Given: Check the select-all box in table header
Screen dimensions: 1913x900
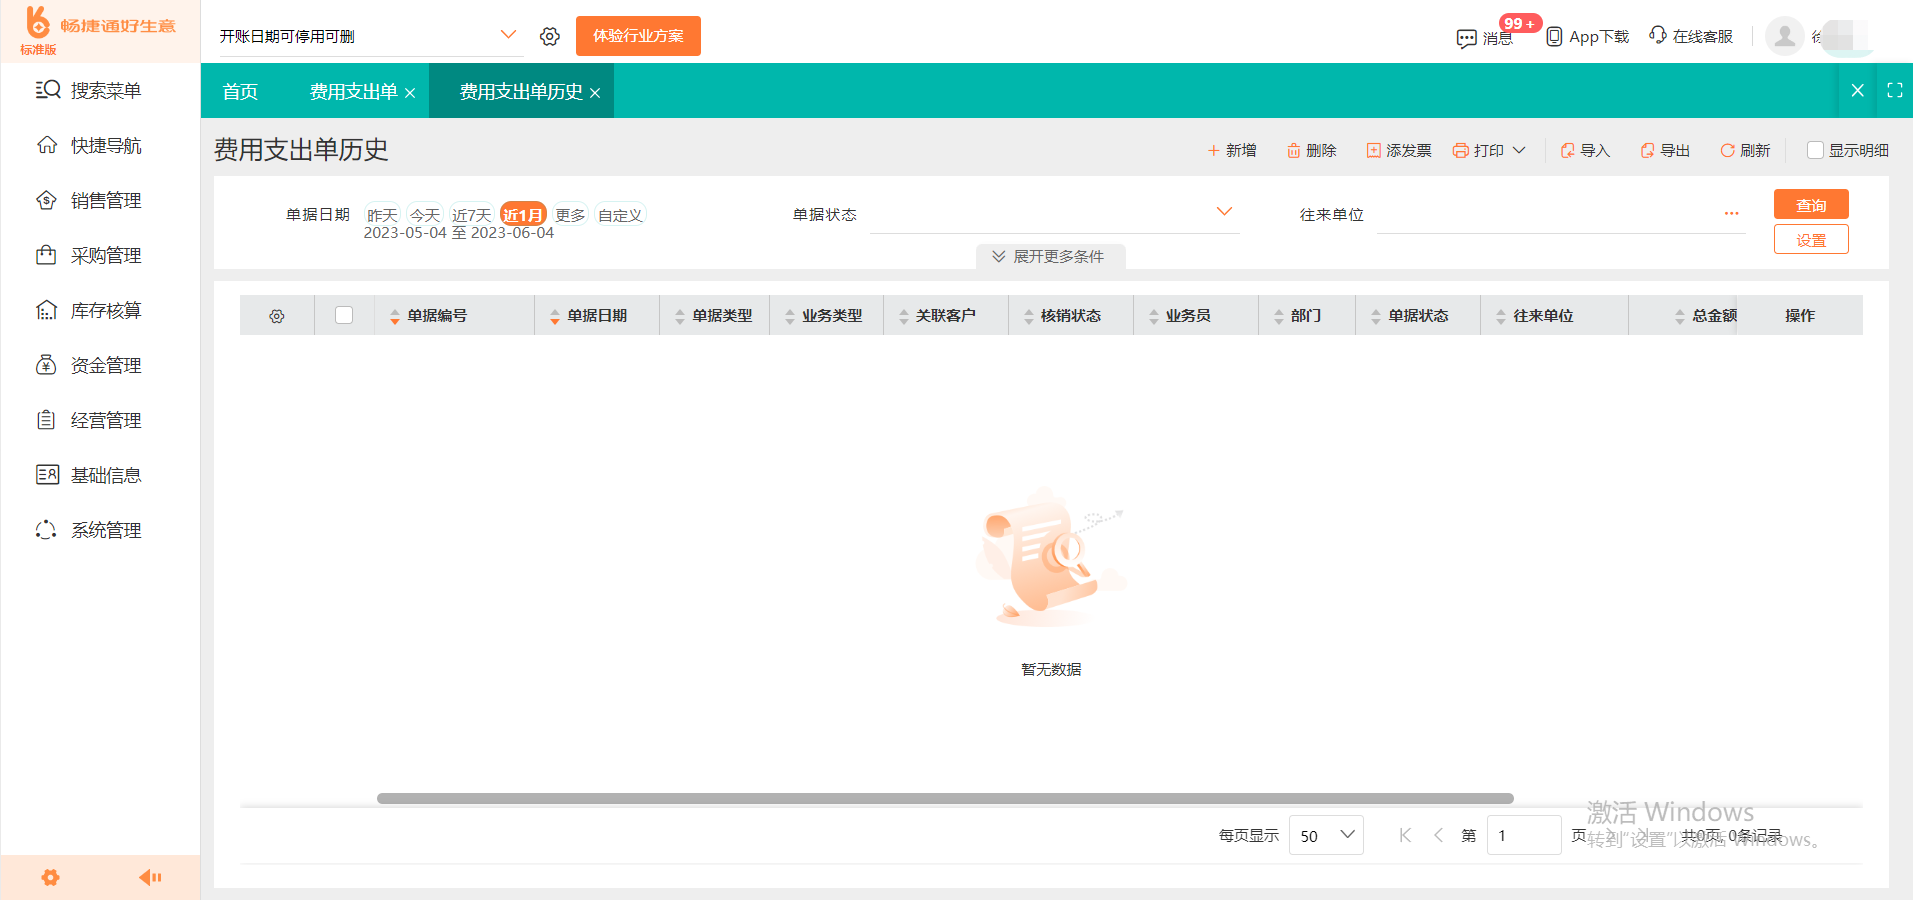Looking at the screenshot, I should pyautogui.click(x=344, y=314).
